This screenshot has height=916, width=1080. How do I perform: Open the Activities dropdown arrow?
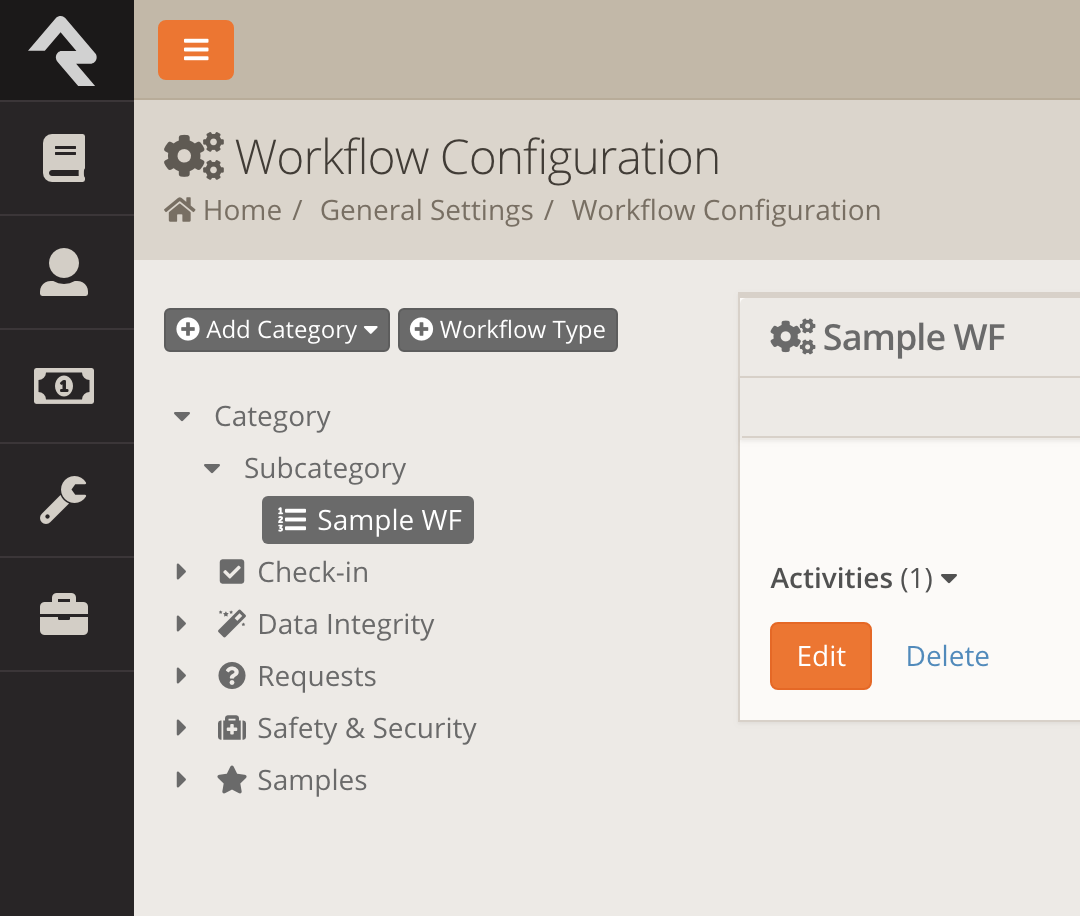(950, 578)
